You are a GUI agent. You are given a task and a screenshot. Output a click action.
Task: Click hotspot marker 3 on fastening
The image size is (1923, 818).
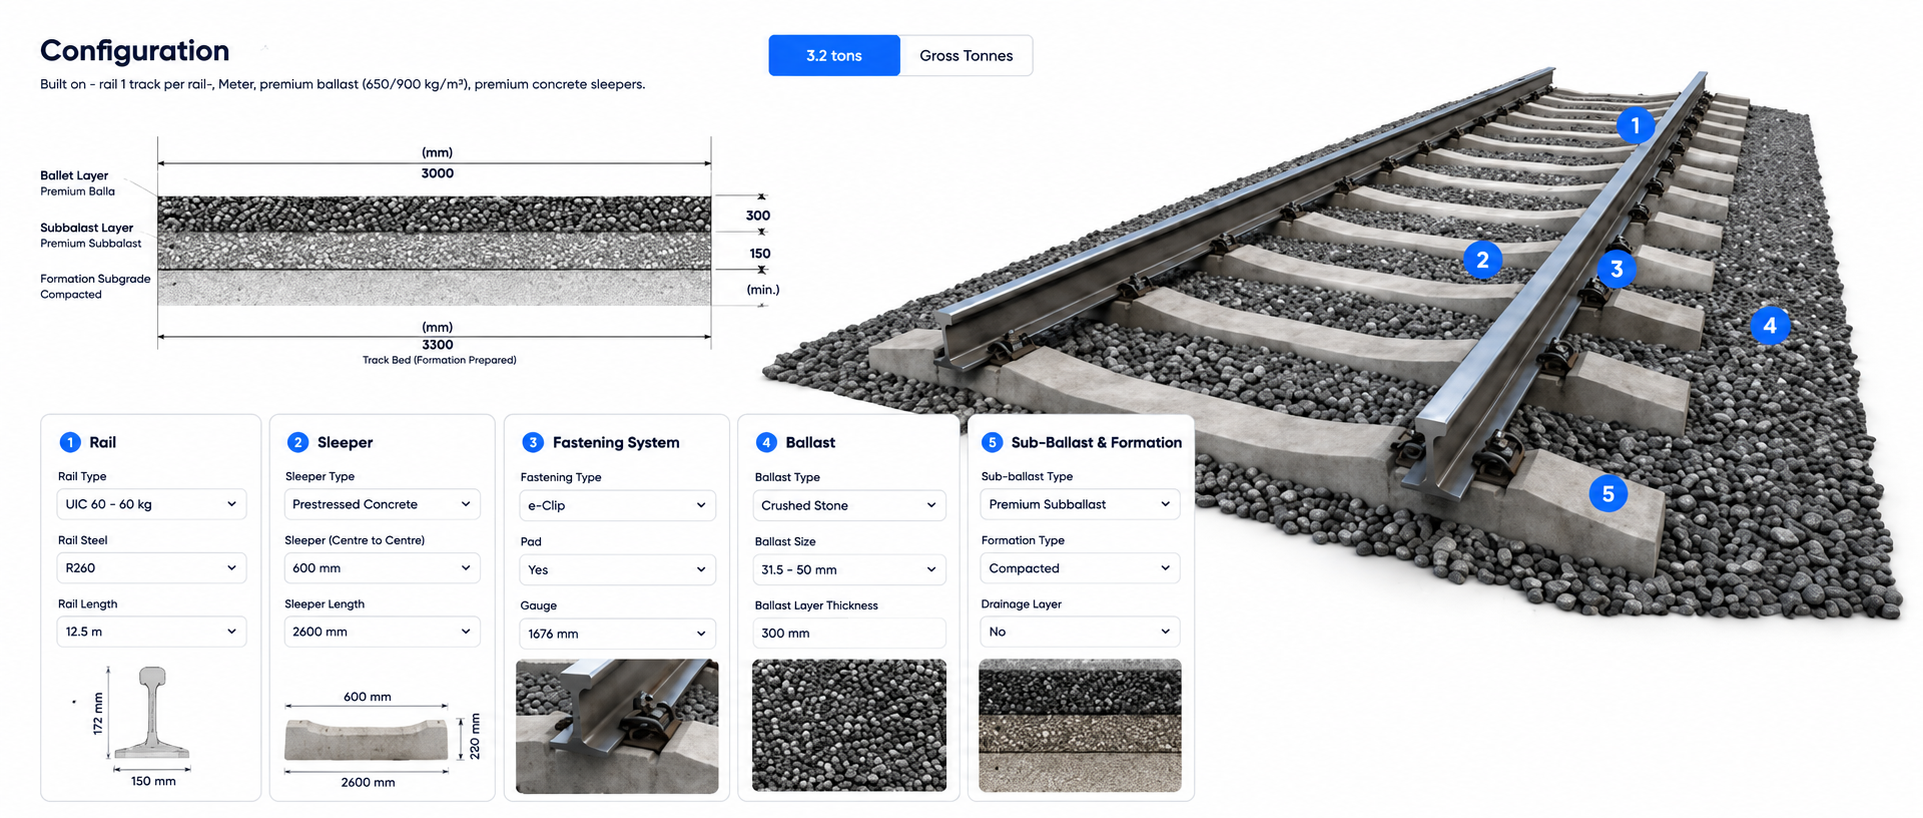[1616, 269]
